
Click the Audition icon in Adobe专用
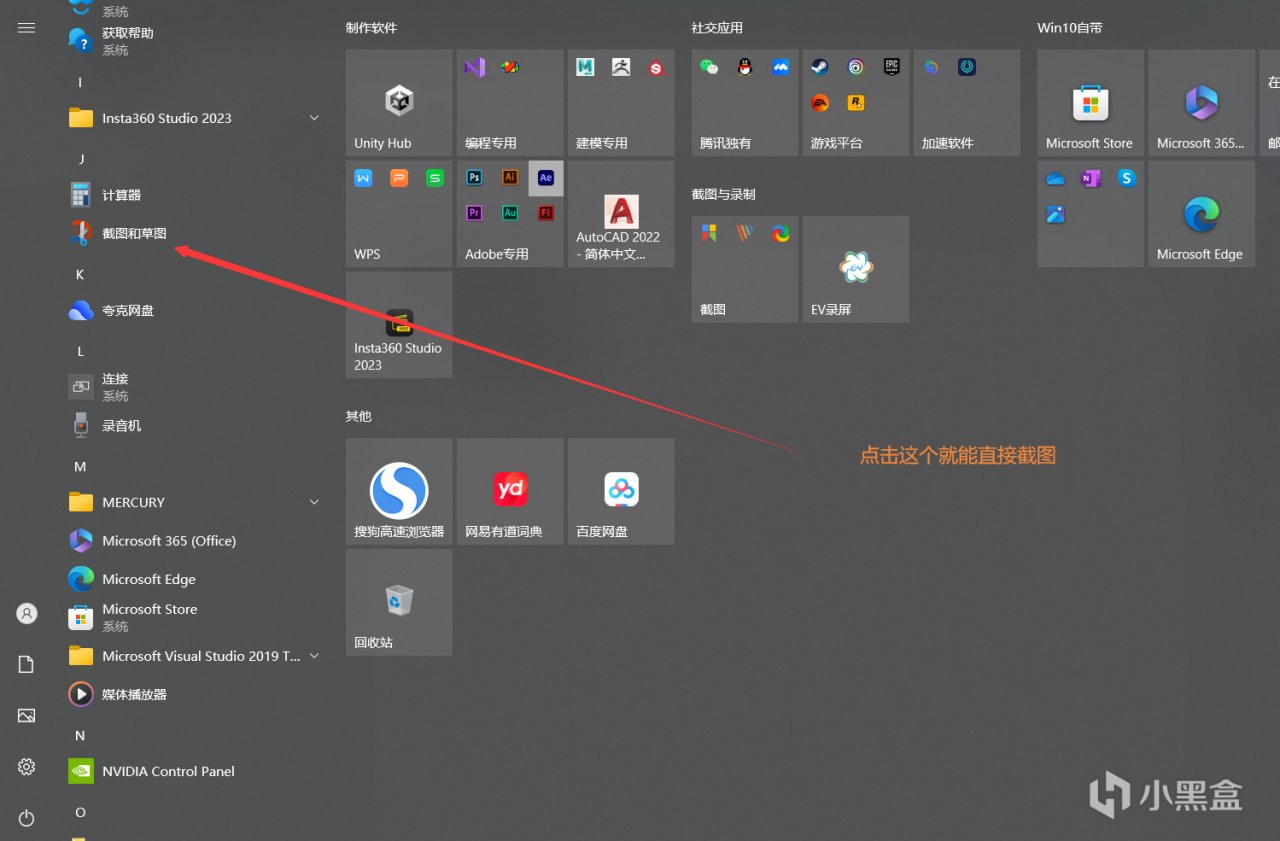pos(510,213)
